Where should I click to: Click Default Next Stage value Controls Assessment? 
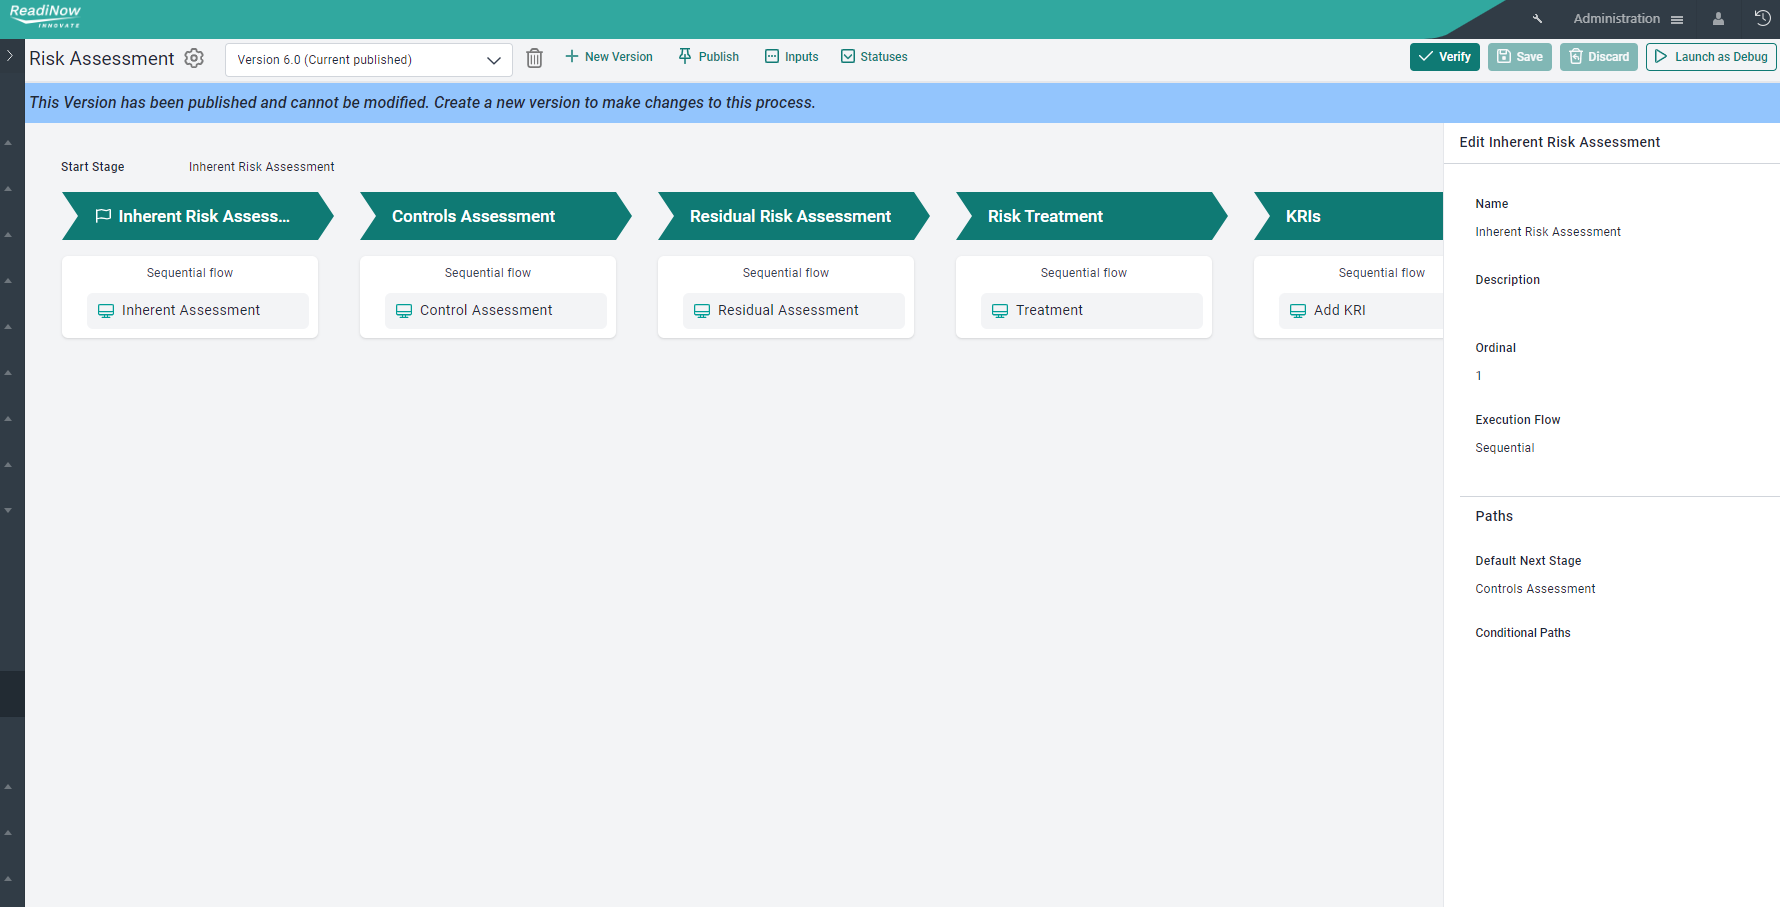(1536, 589)
